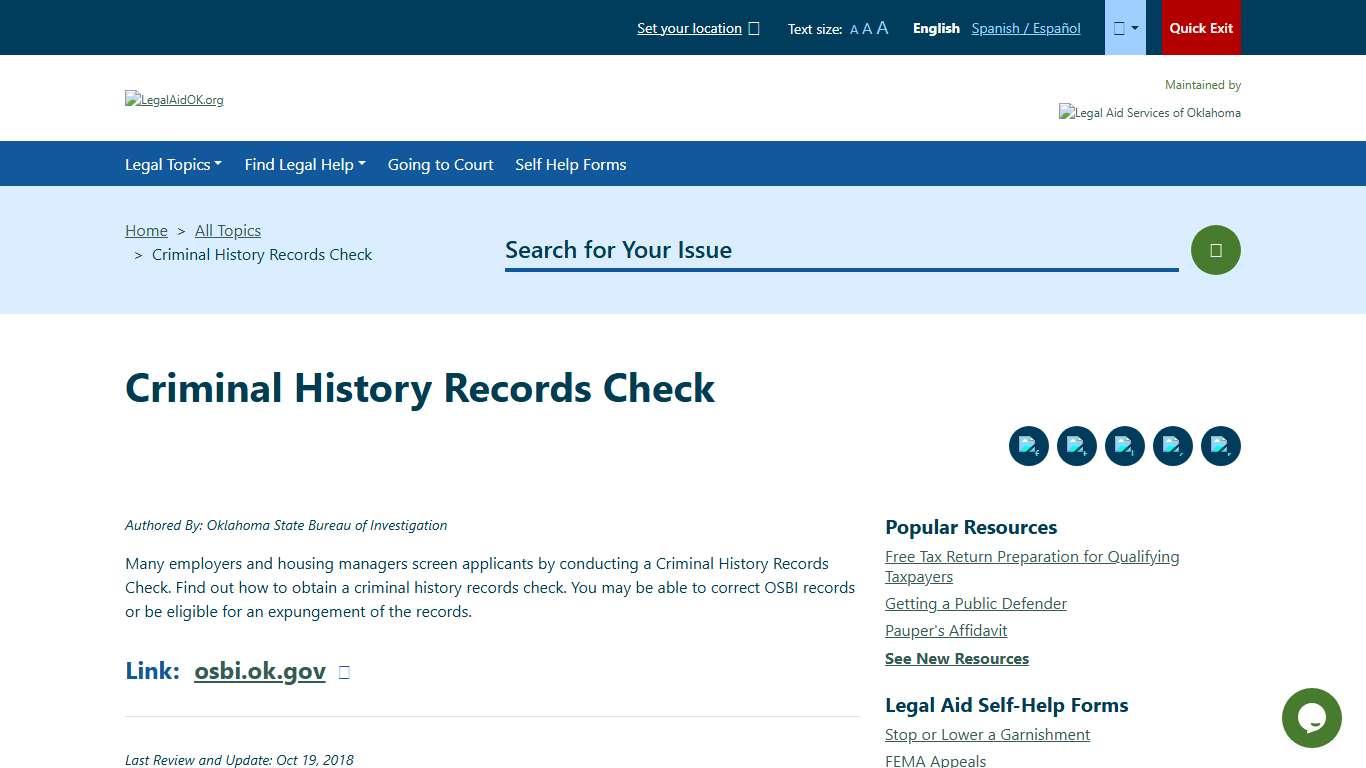Image resolution: width=1366 pixels, height=768 pixels.
Task: Select Going to Court in the navigation
Action: [440, 164]
